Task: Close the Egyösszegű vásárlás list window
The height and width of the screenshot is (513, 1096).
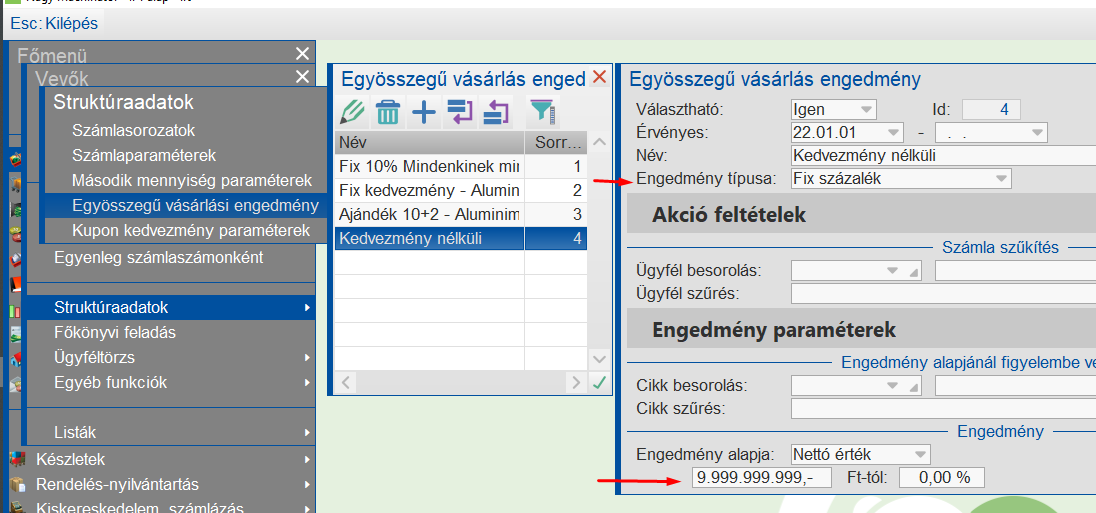Action: point(599,78)
